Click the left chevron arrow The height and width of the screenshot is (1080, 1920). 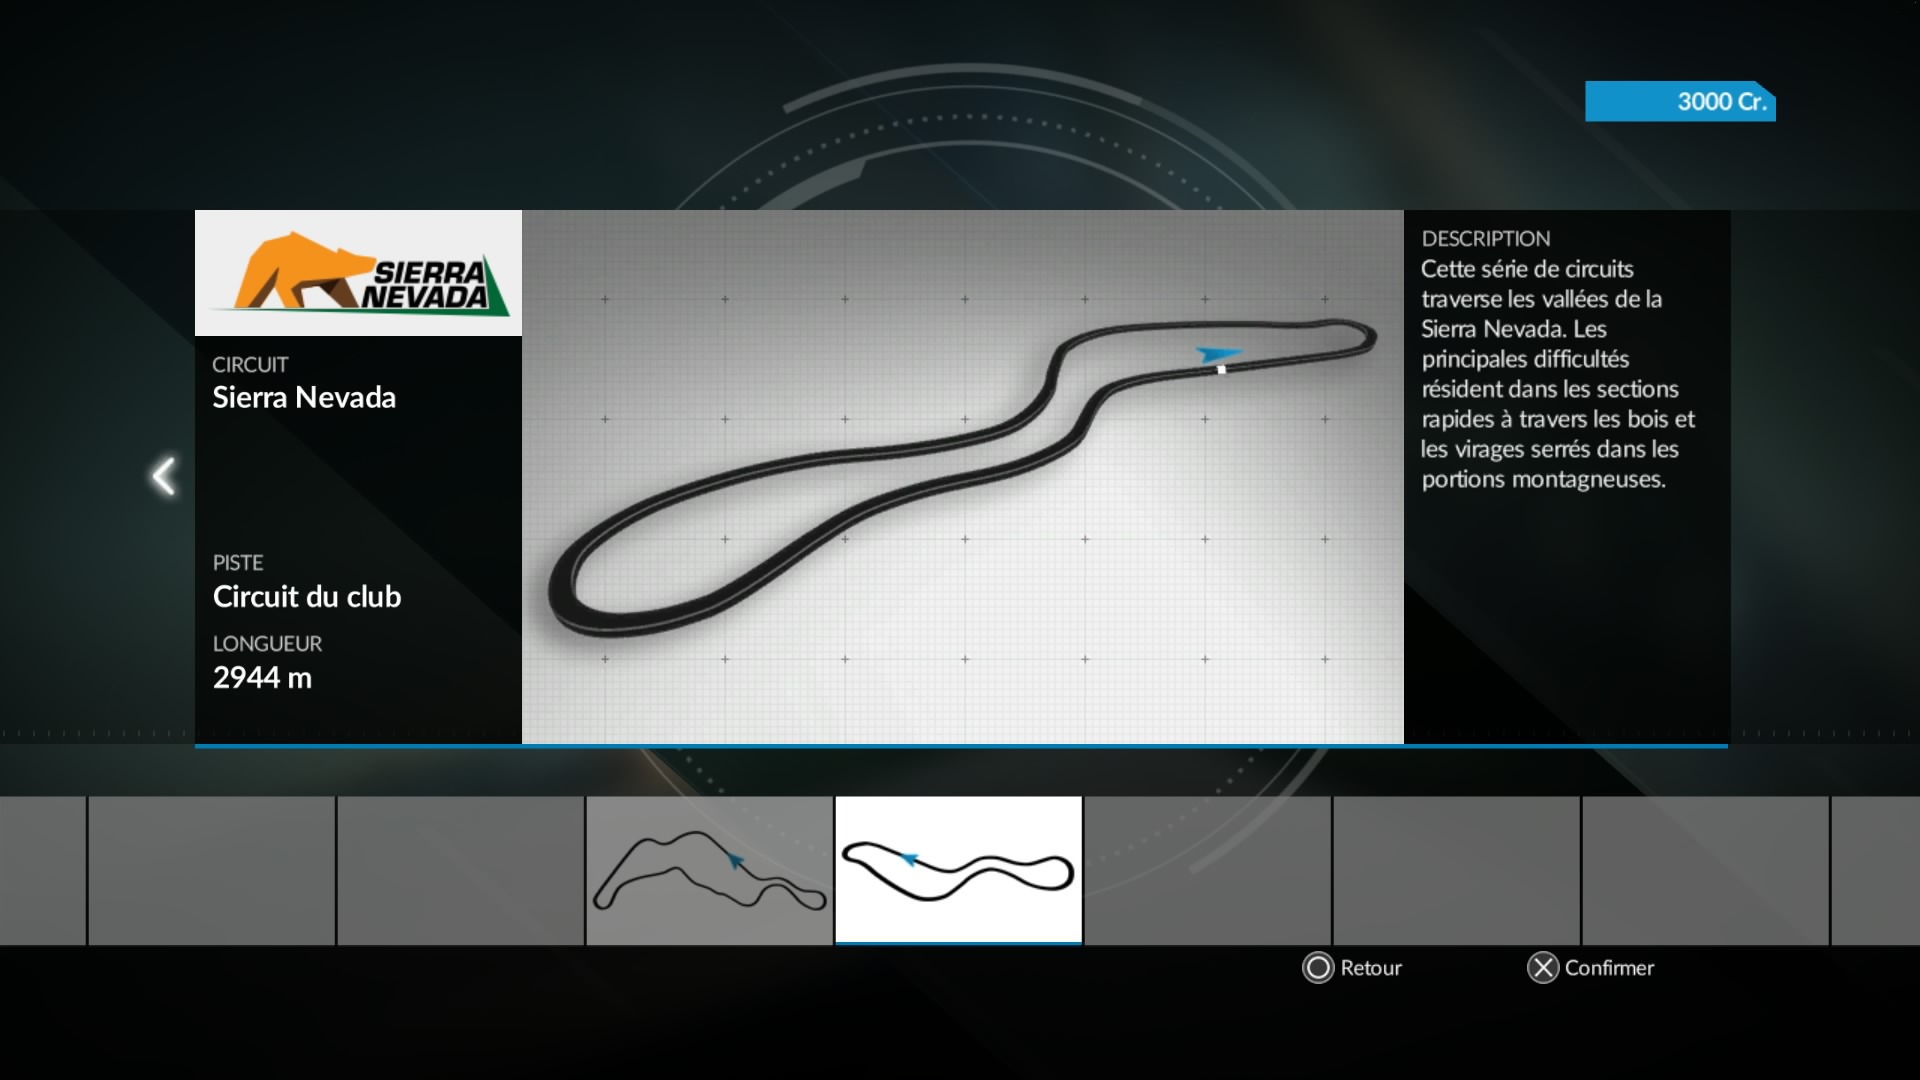(x=164, y=476)
